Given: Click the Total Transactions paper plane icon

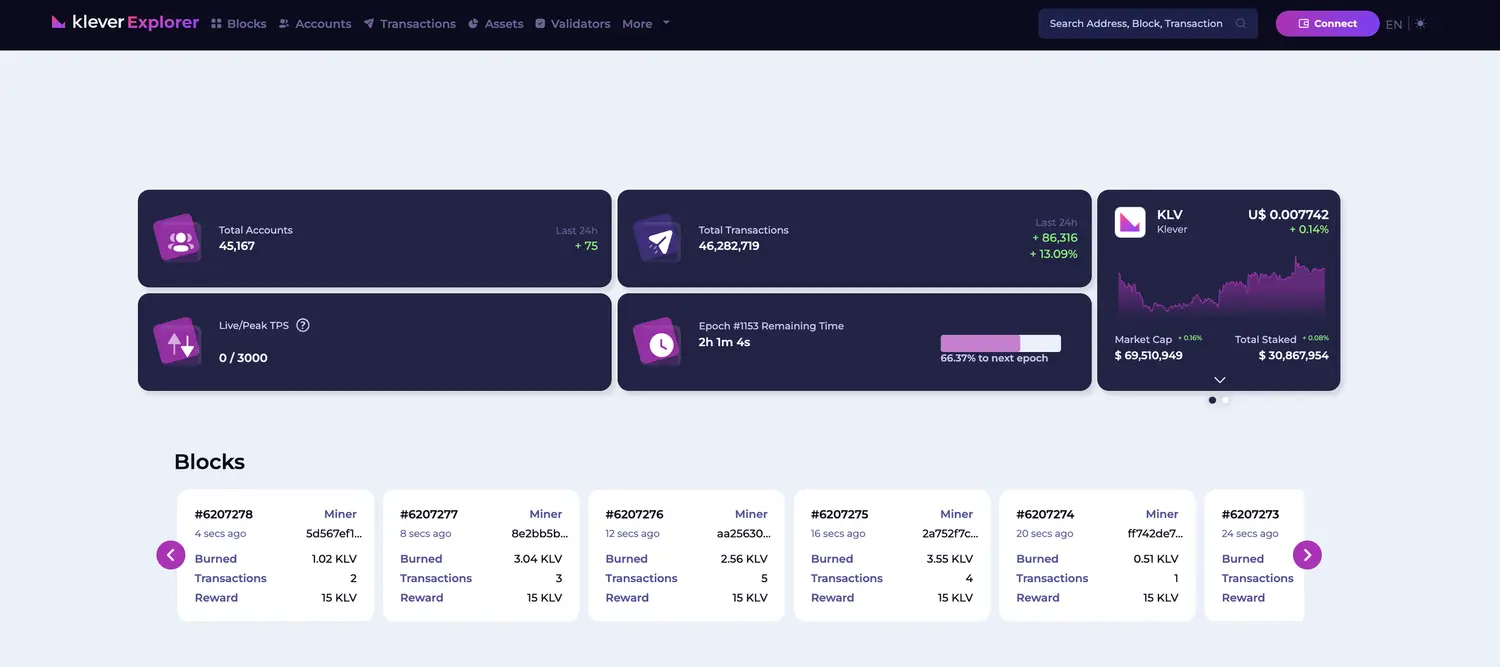Looking at the screenshot, I should coord(658,238).
